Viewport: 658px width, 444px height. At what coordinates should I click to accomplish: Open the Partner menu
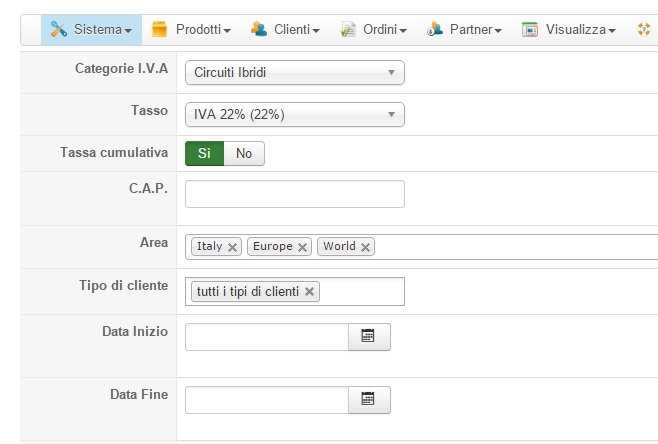[471, 30]
